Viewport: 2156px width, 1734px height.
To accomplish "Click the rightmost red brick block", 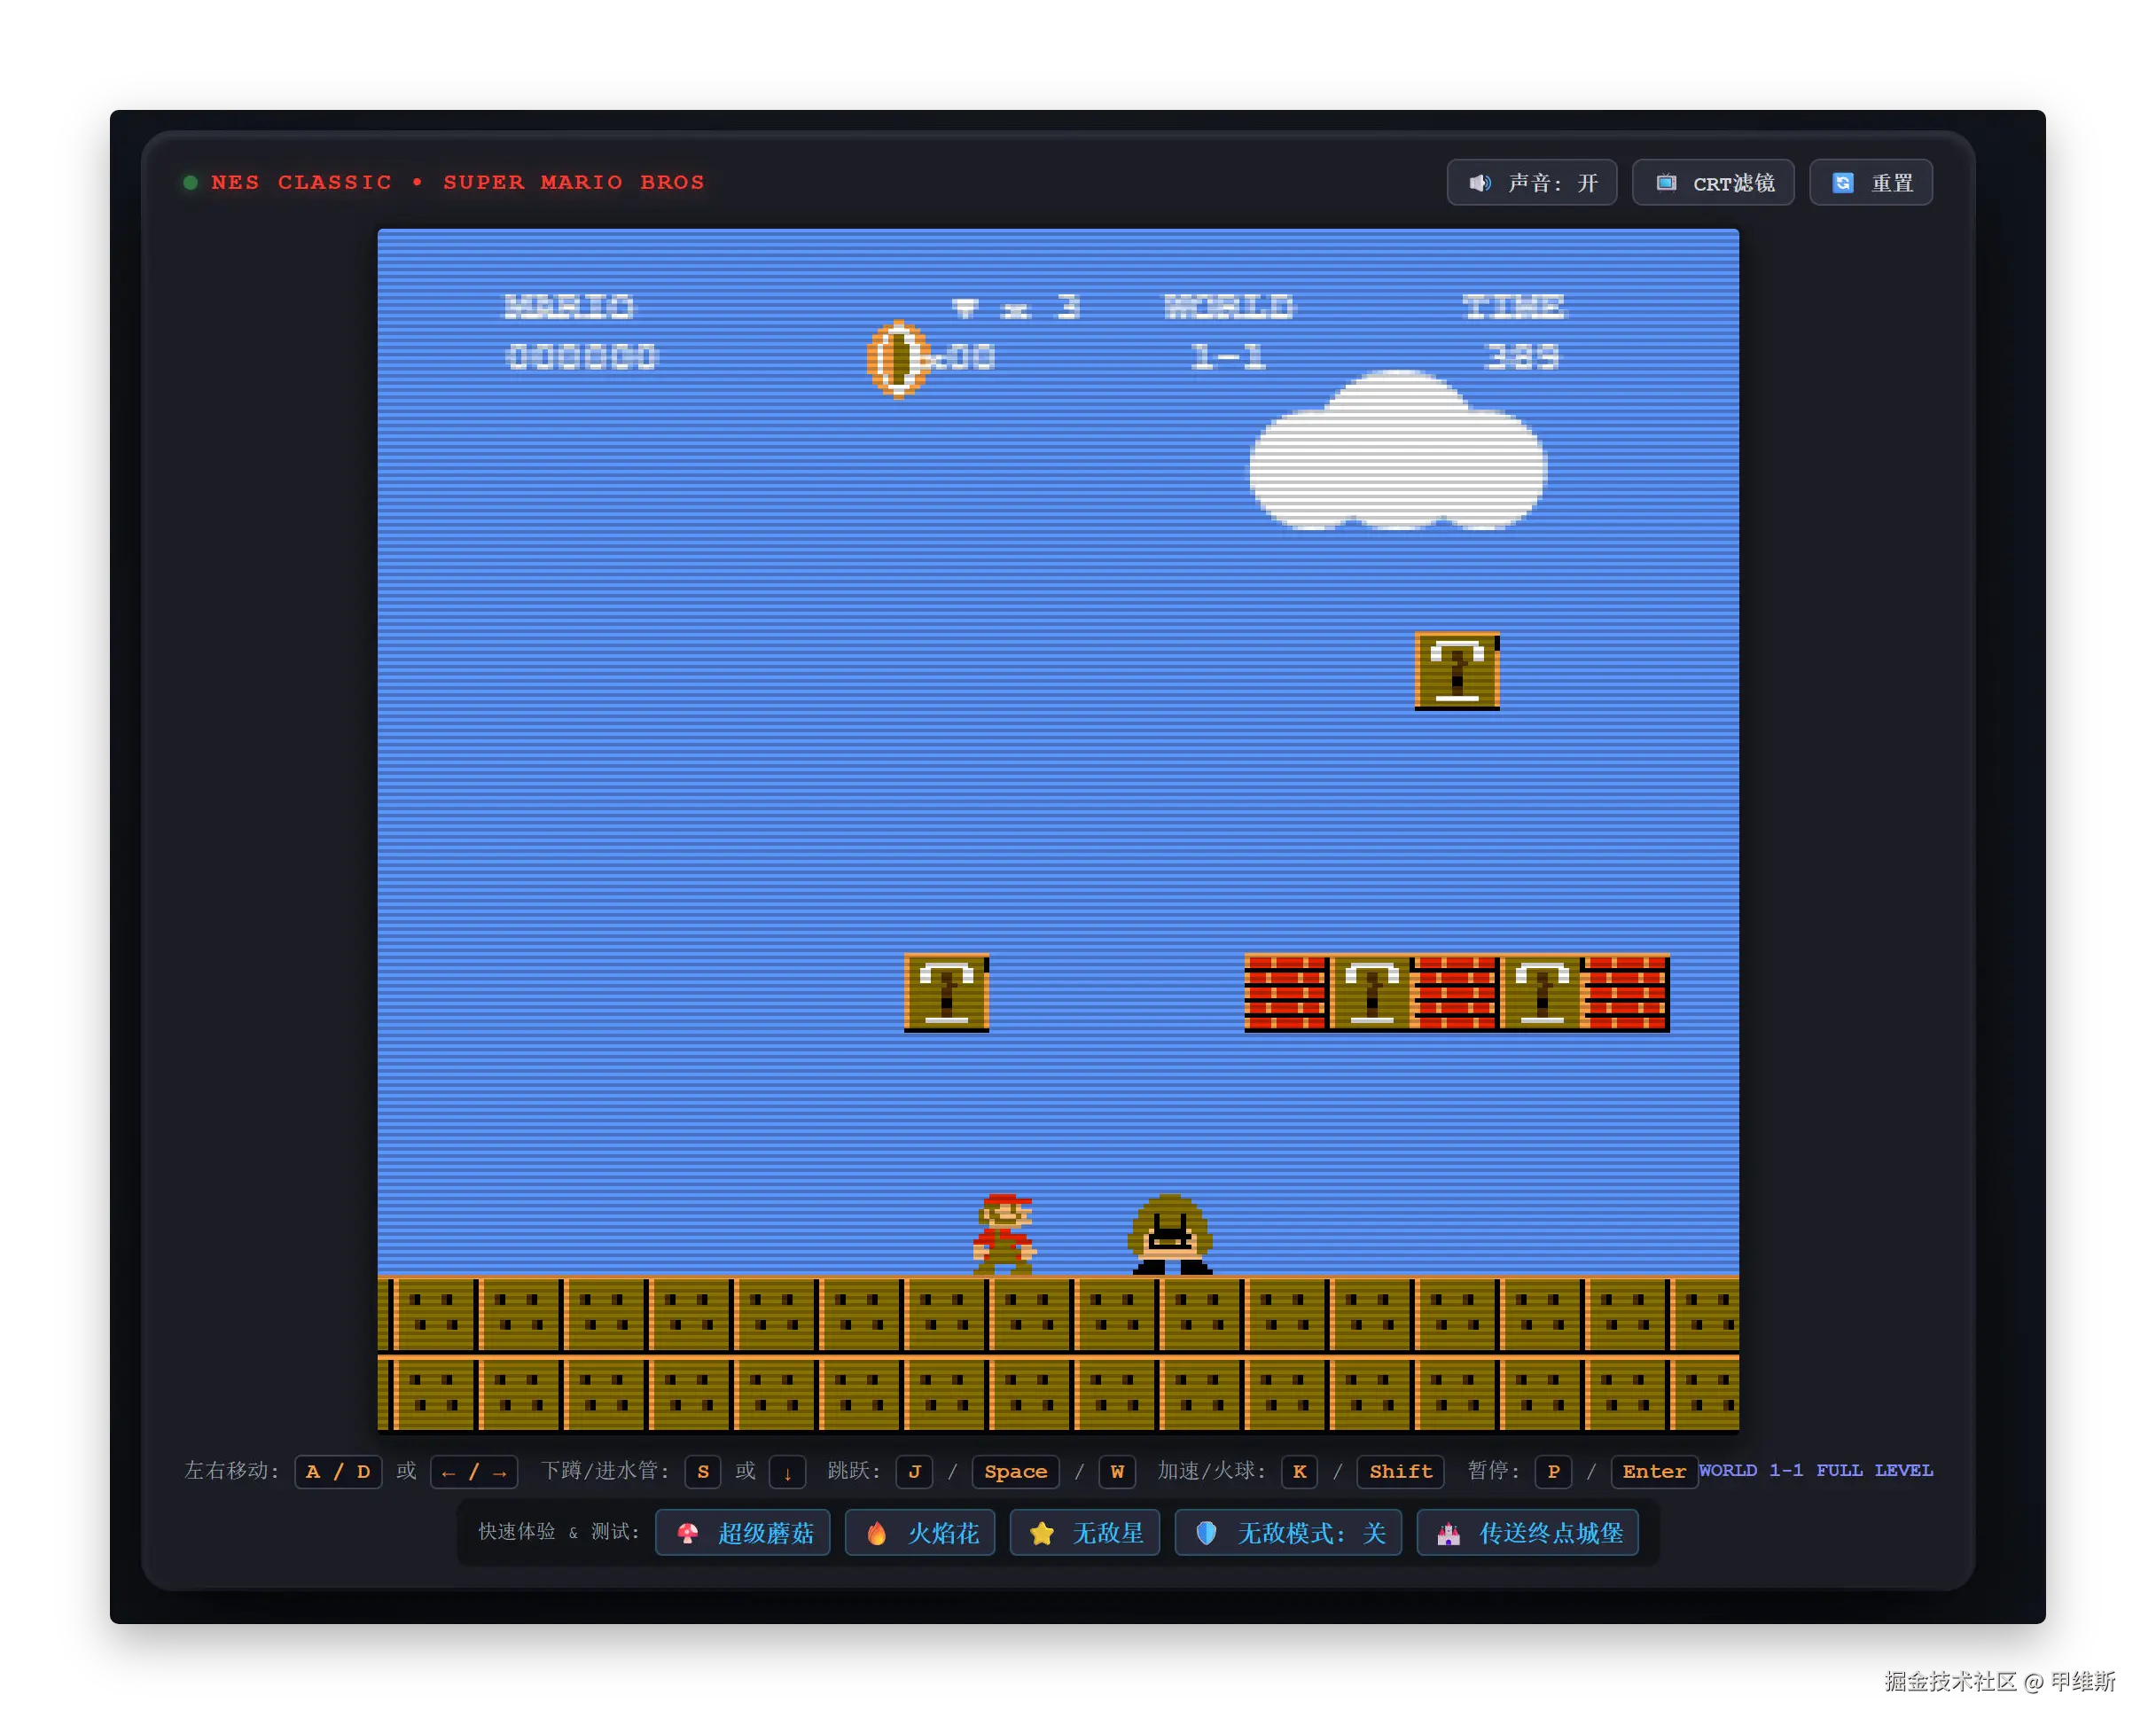I will pos(1627,992).
